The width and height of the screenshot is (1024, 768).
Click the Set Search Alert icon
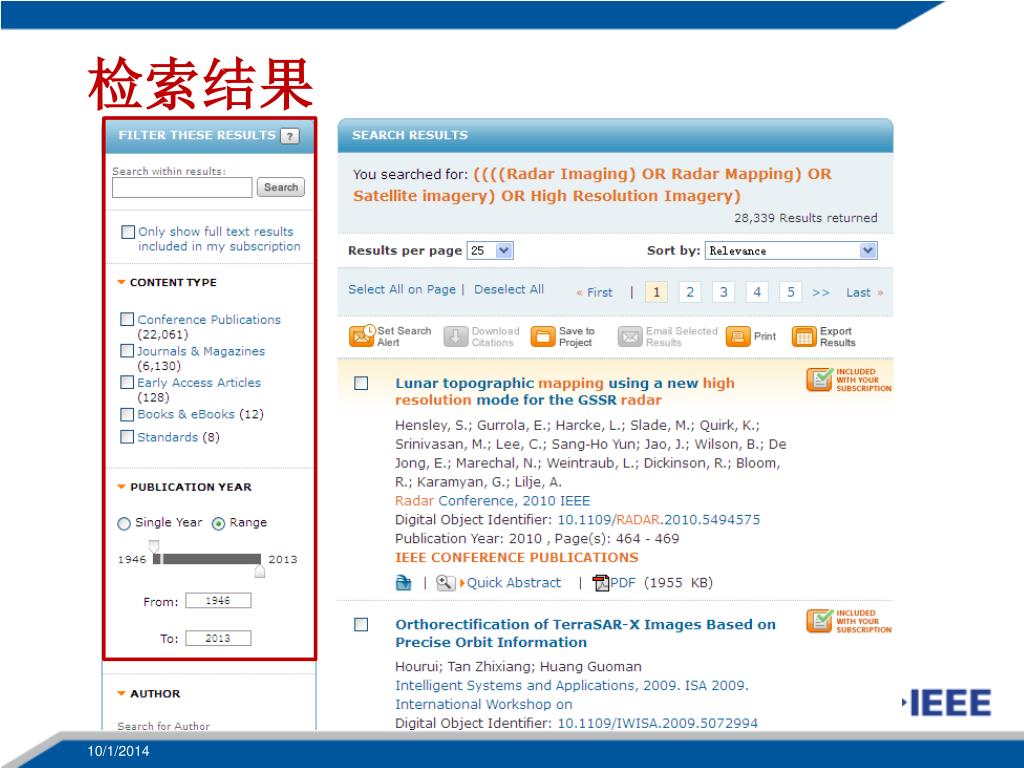361,336
